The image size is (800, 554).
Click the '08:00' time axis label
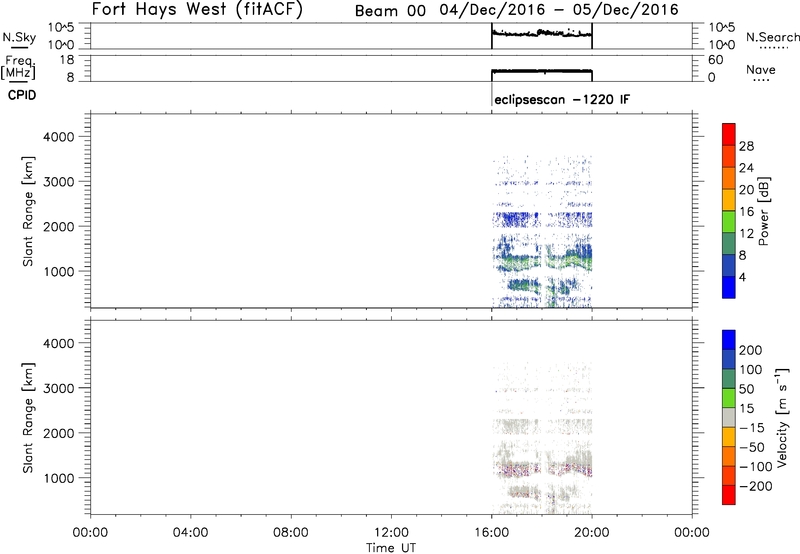pos(291,533)
